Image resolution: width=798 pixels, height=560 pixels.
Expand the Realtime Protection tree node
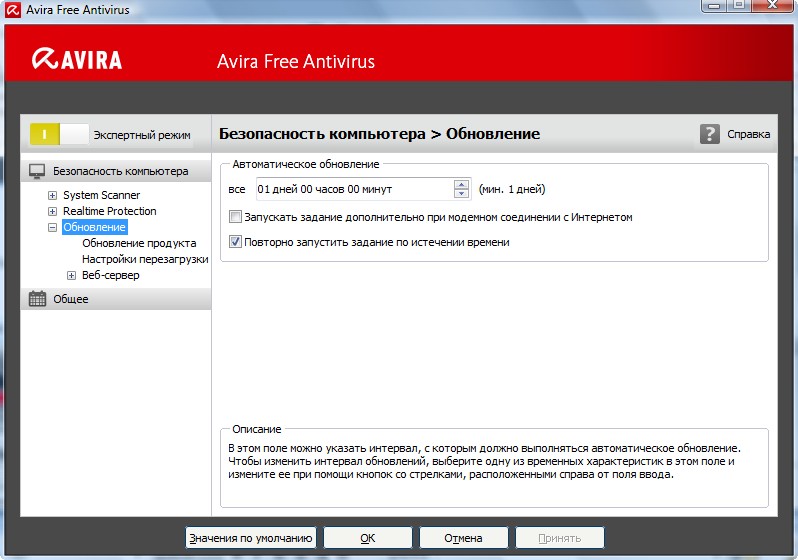pos(52,211)
